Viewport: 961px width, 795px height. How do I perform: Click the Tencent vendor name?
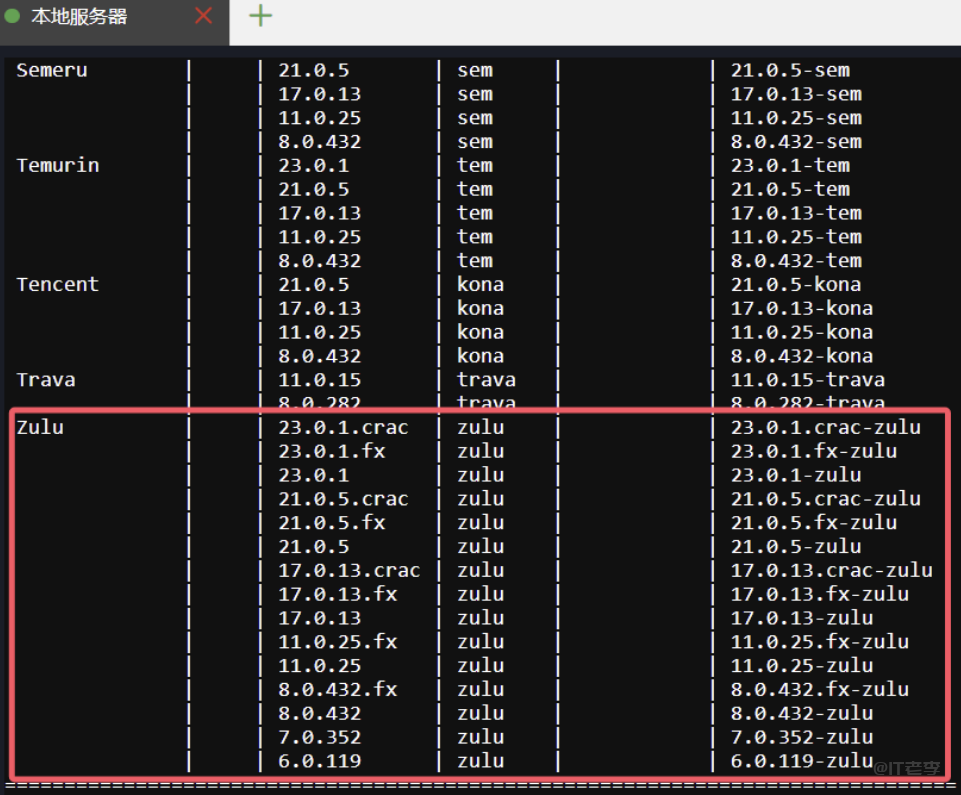click(x=58, y=284)
